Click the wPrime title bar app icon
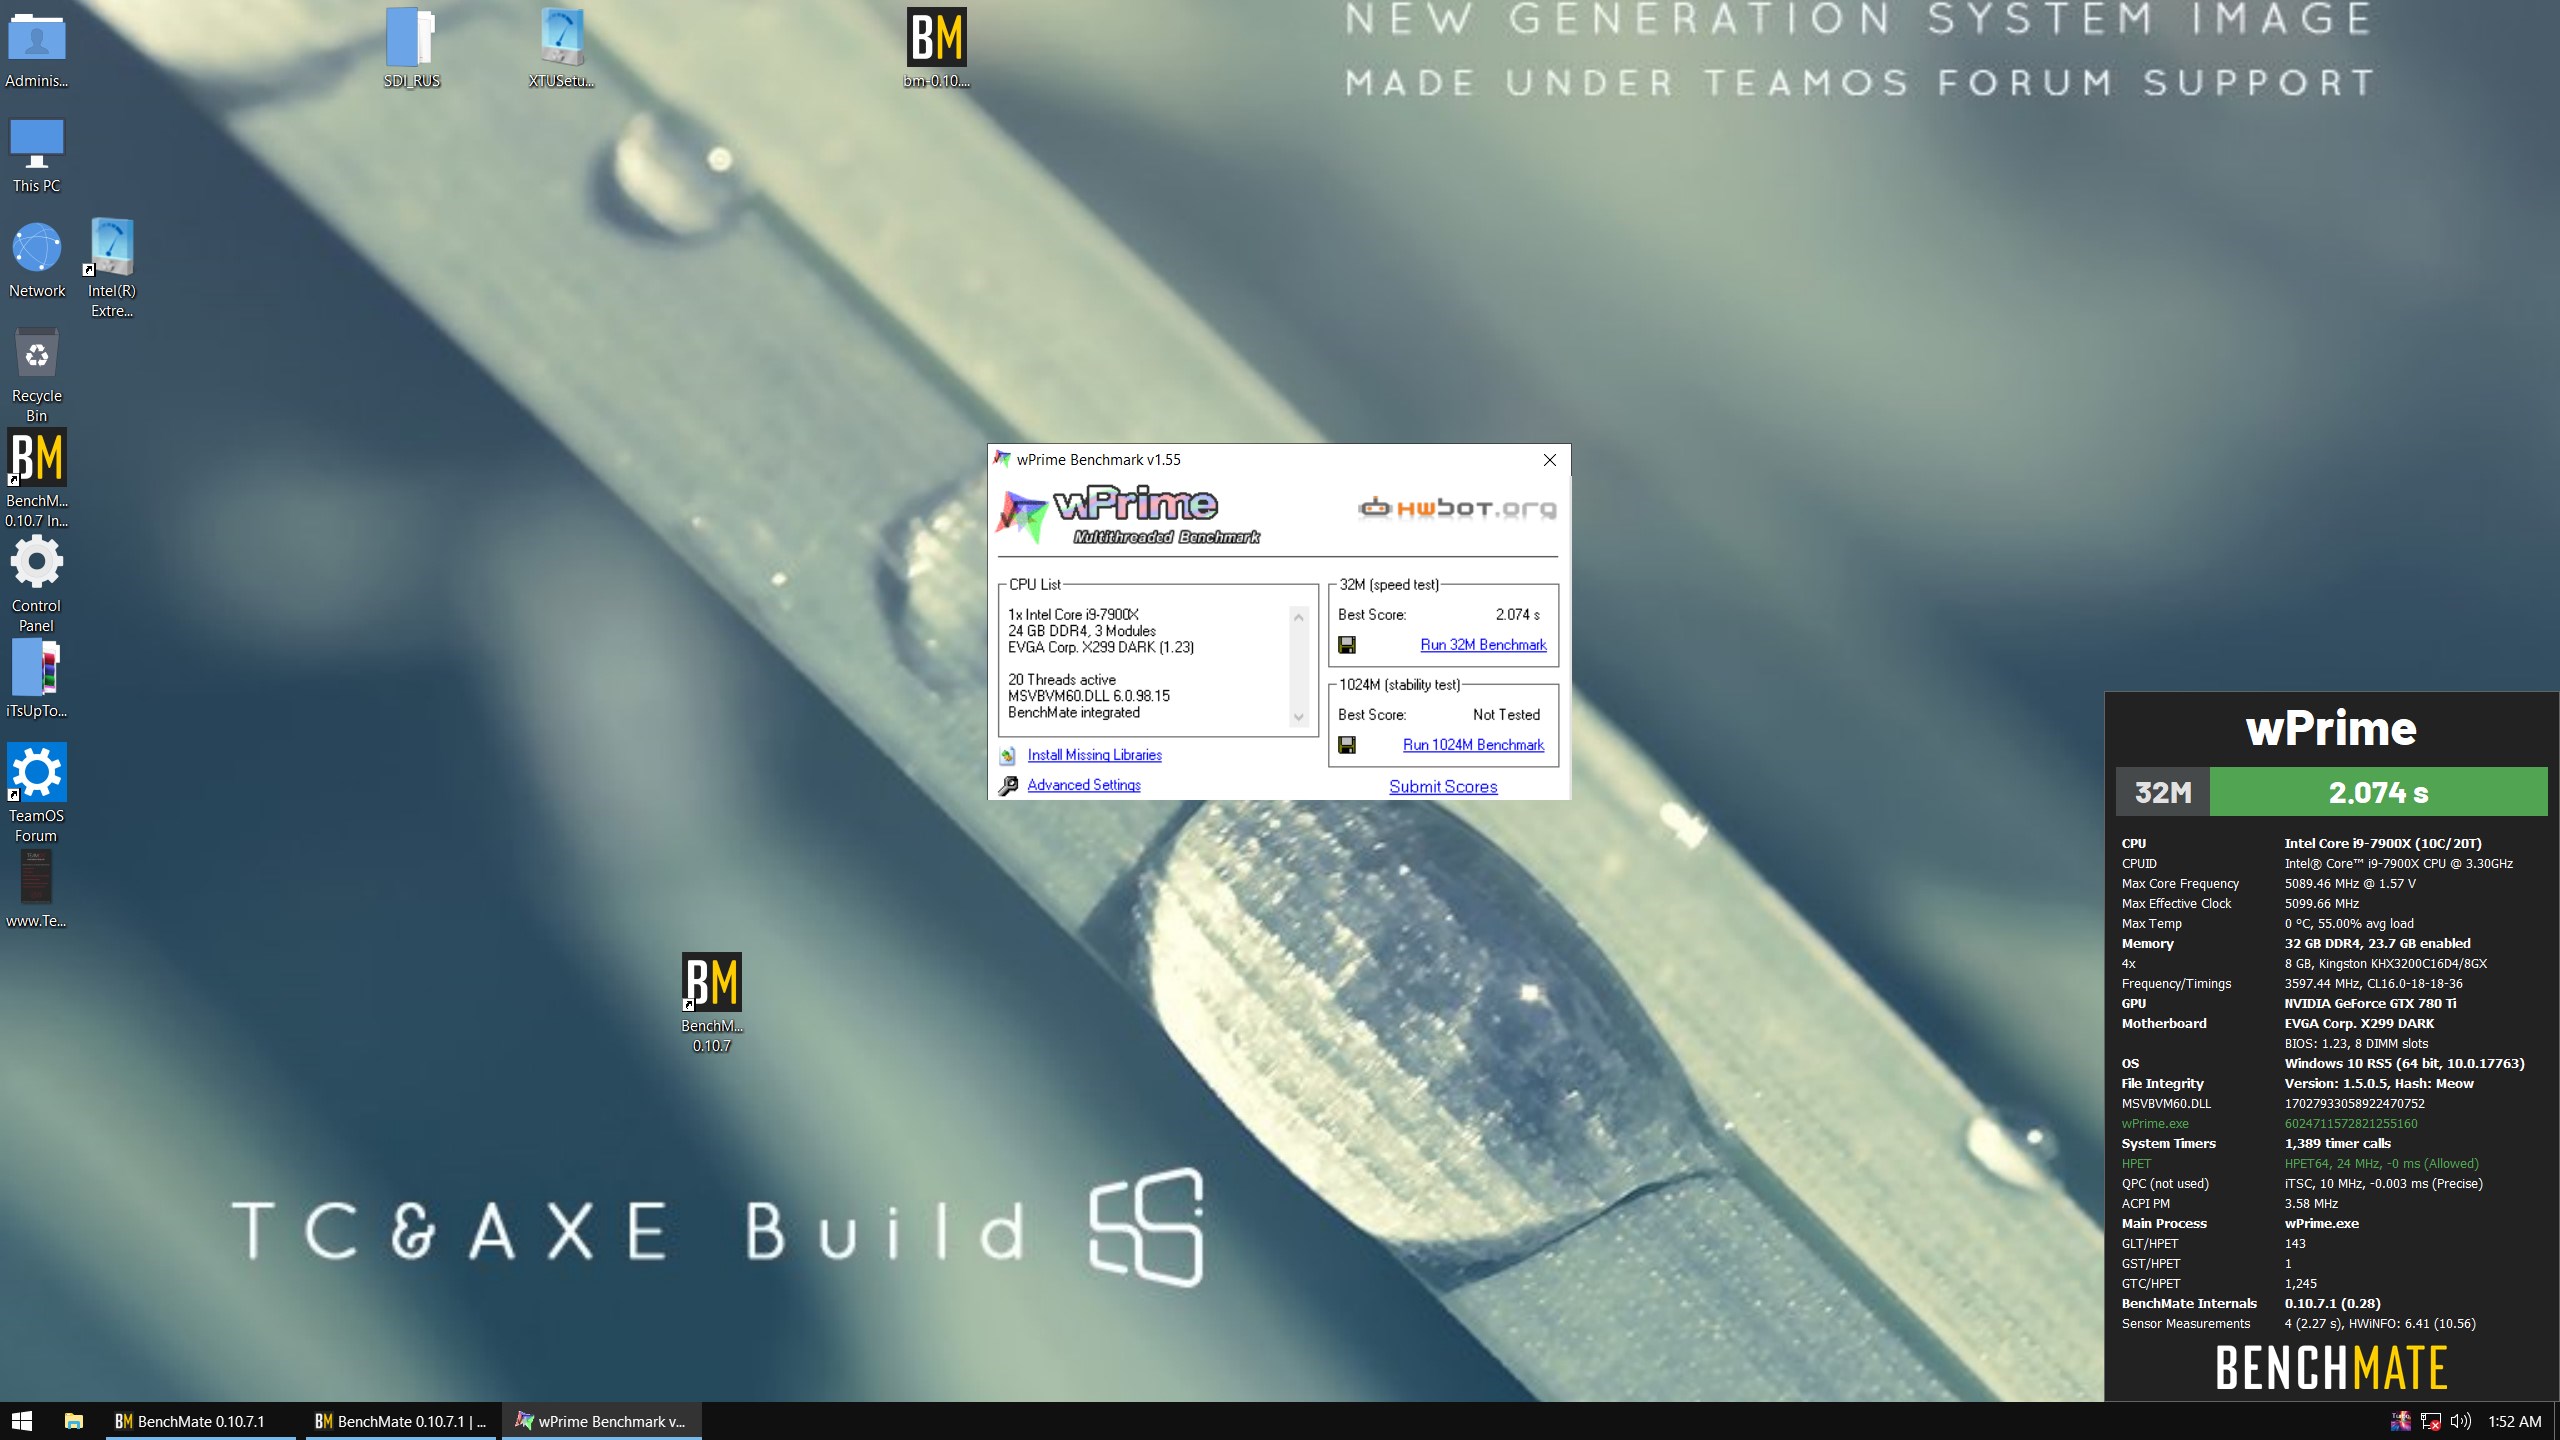The height and width of the screenshot is (1440, 2560). (x=1002, y=459)
